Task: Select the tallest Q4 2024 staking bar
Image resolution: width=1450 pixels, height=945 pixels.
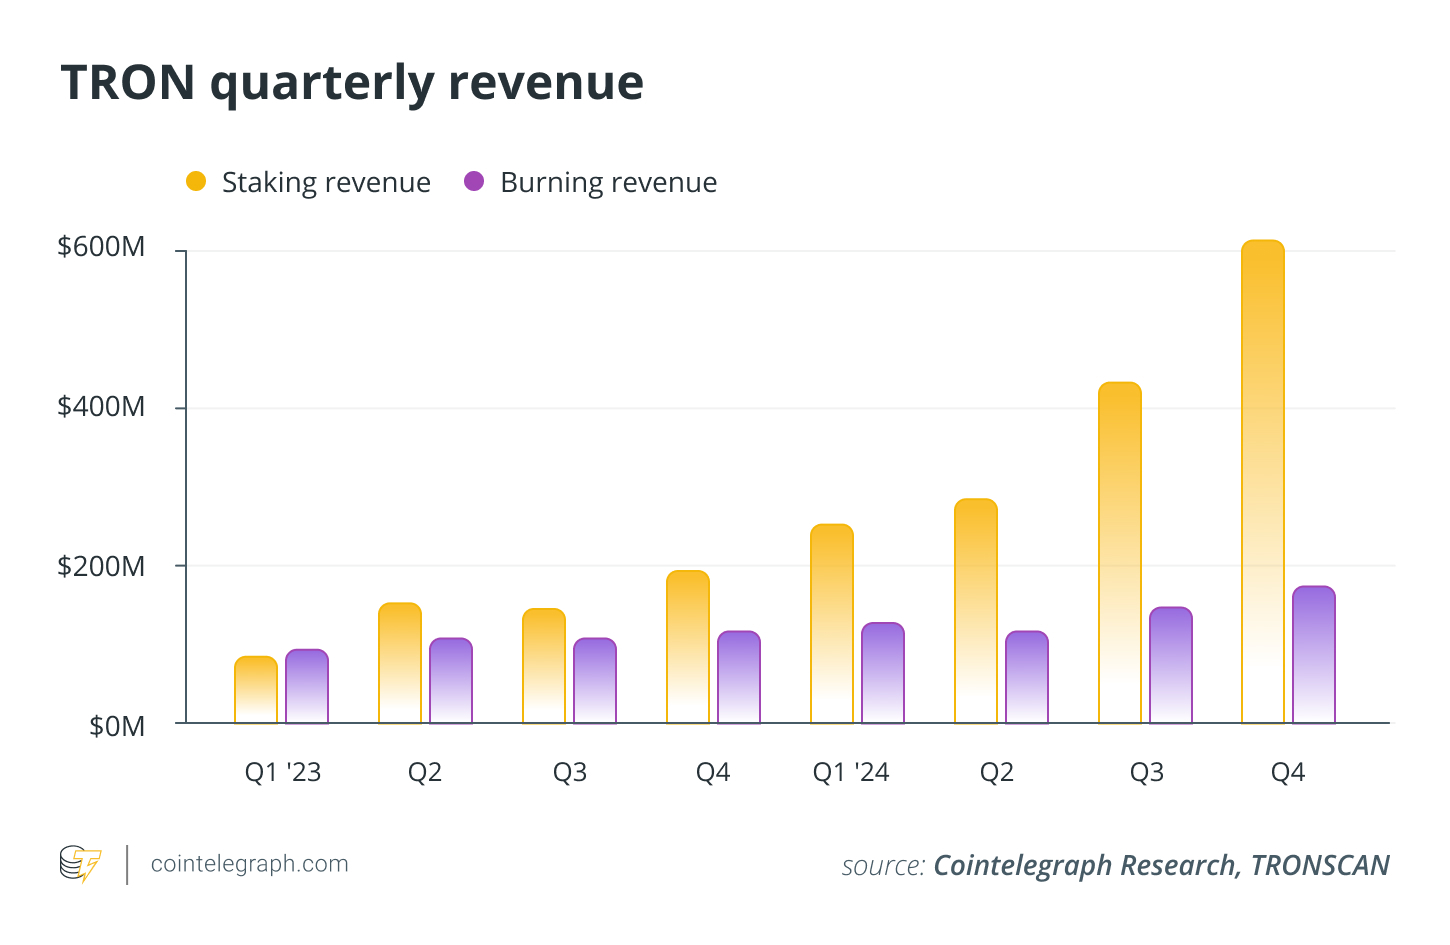Action: point(1263,482)
